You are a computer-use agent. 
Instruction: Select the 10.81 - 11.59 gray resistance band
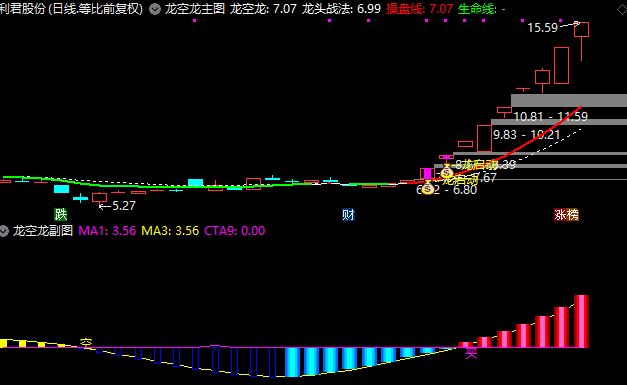[x=569, y=100]
